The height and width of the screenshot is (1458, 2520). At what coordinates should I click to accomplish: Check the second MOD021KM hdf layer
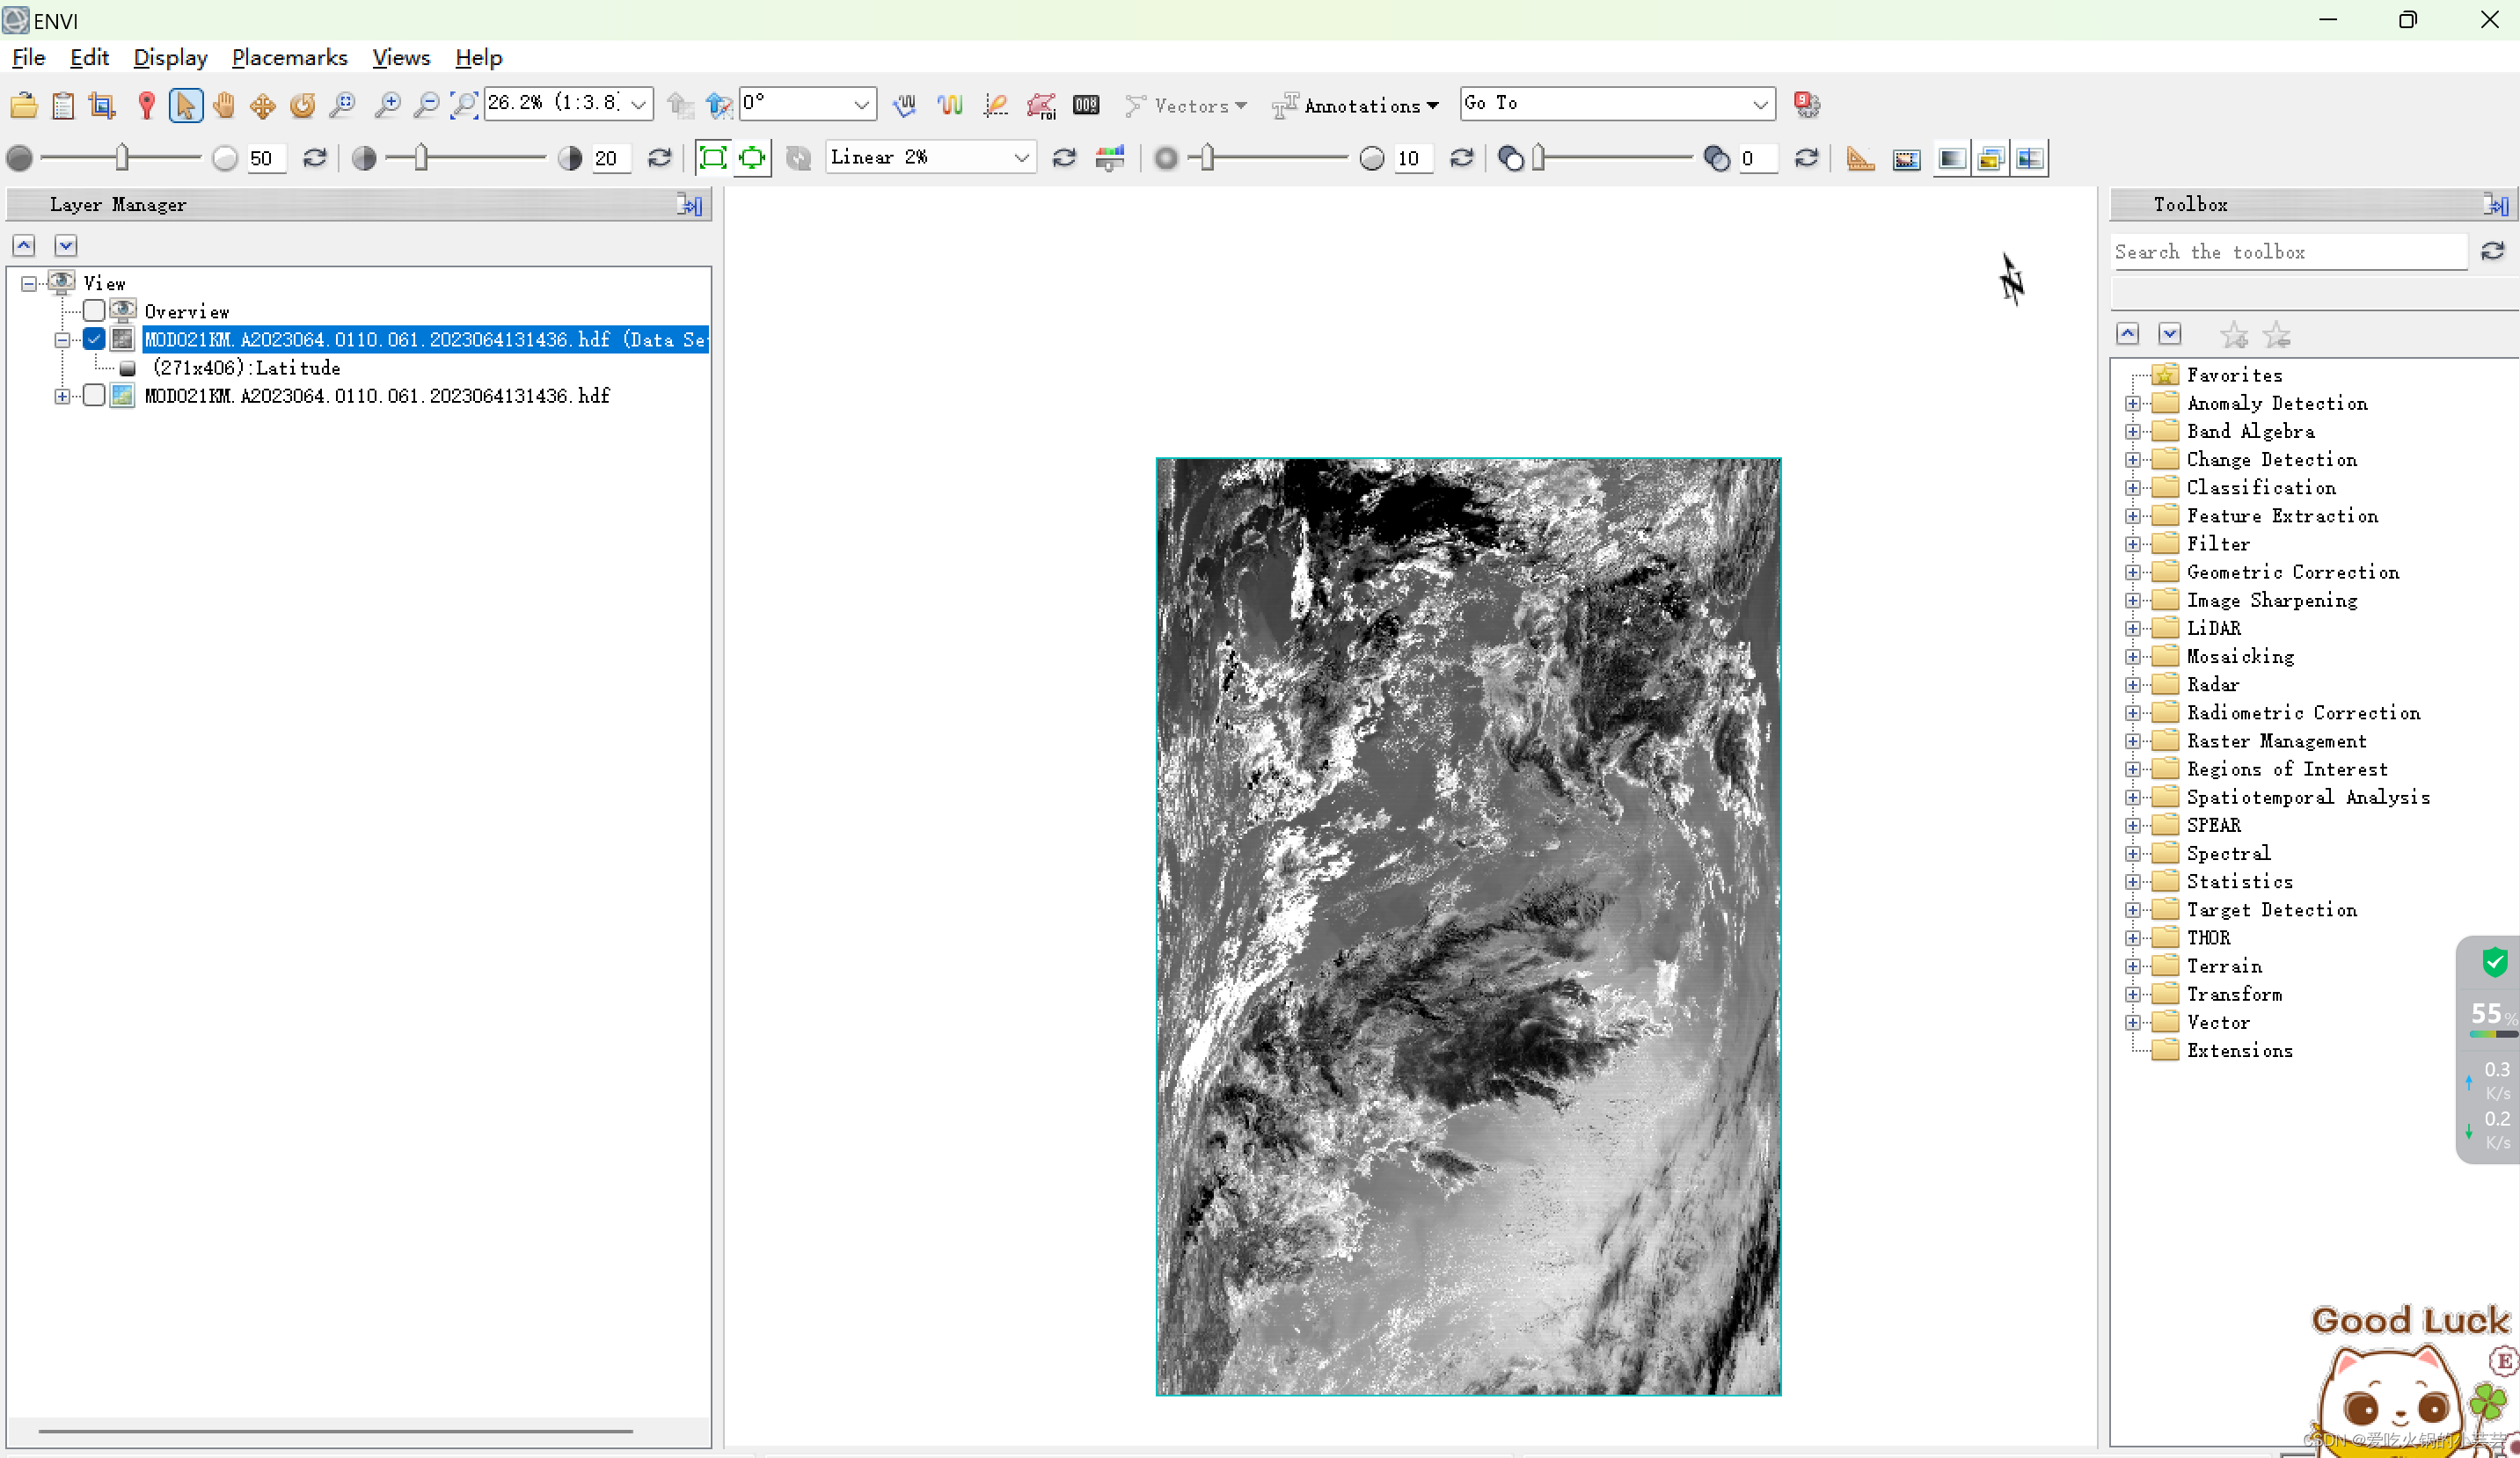(94, 396)
